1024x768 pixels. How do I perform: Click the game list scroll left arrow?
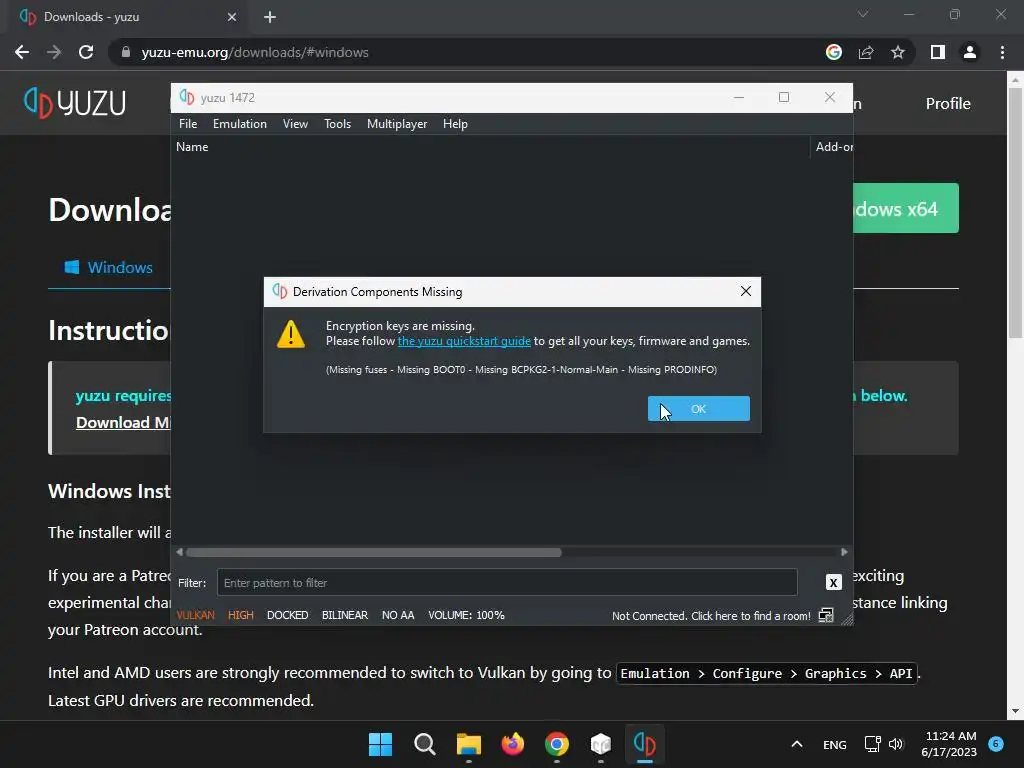click(180, 552)
